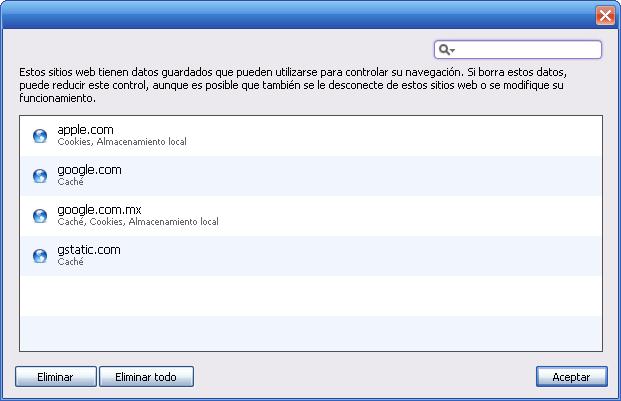This screenshot has height=401, width=621.
Task: Select the google.com.mx site name
Action: 99,210
